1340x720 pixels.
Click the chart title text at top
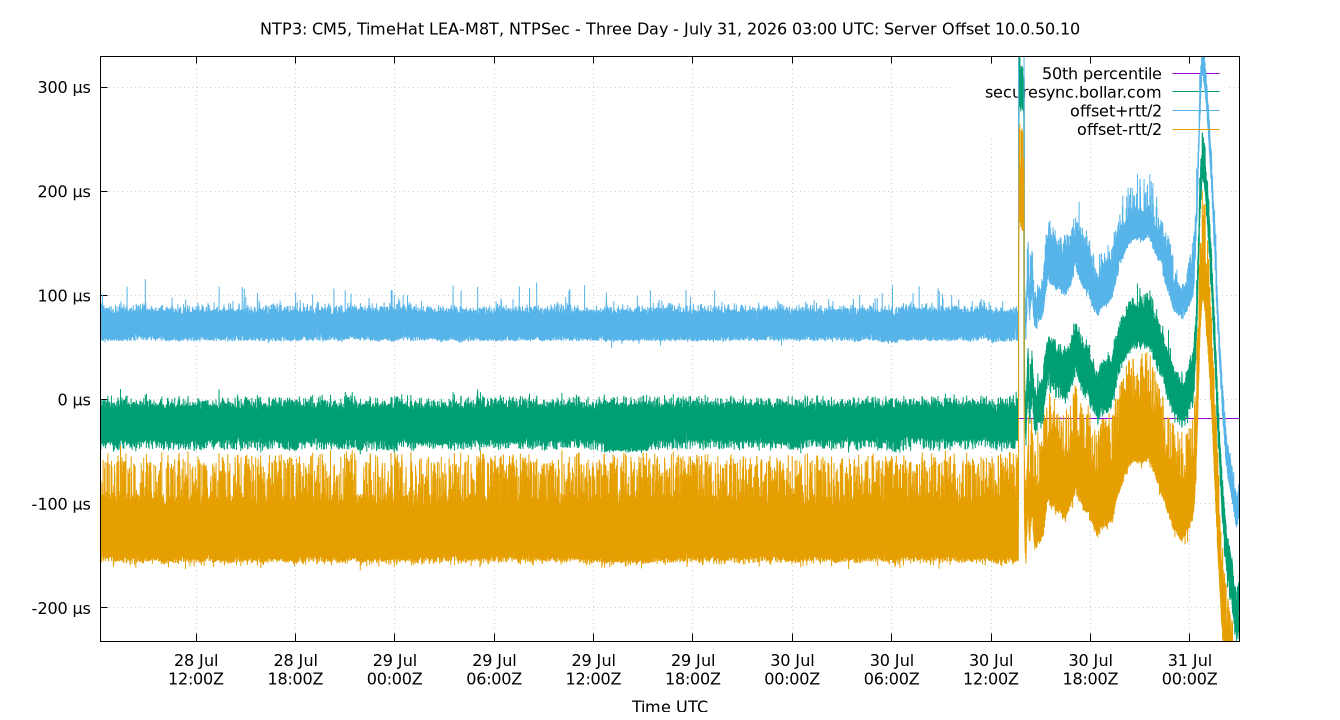pos(670,29)
